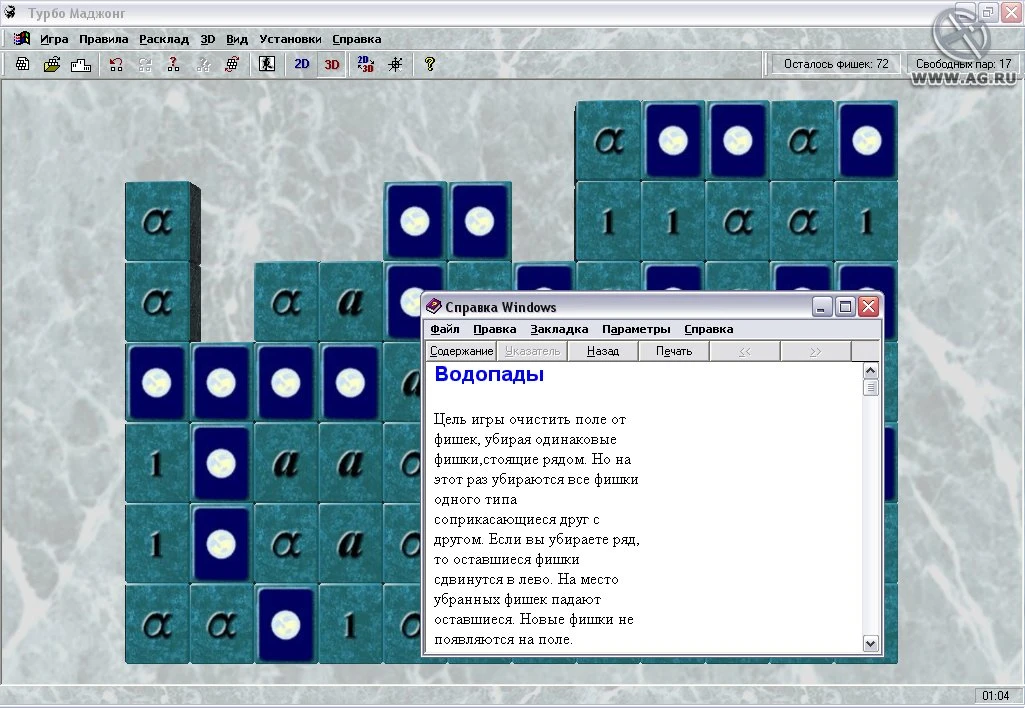Viewport: 1025px width, 708px height.
Task: Shuffle tiles with red arrows icon
Action: (x=231, y=64)
